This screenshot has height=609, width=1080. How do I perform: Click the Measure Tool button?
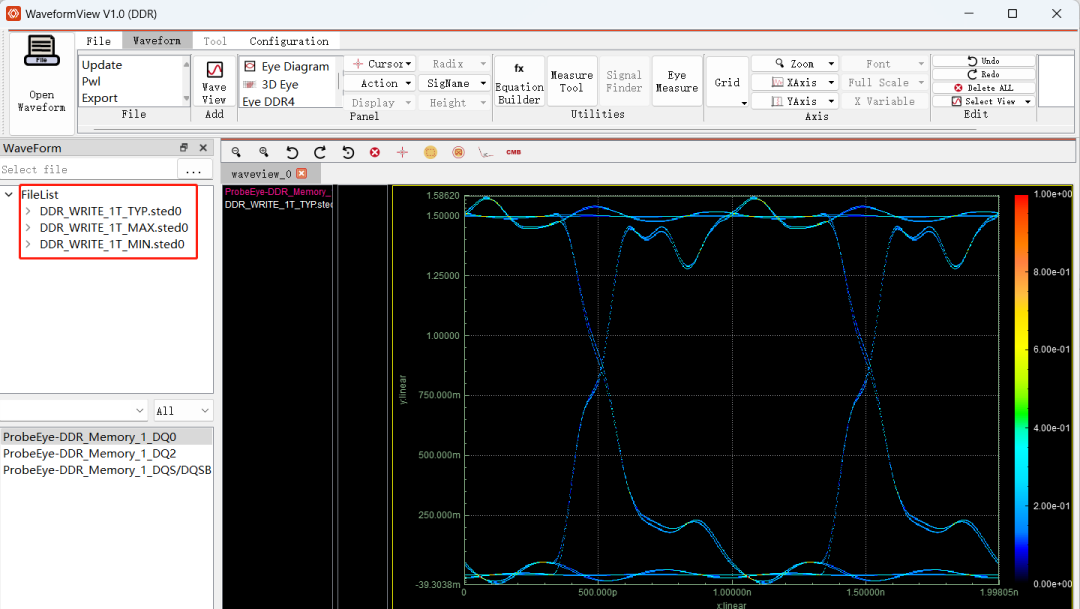pyautogui.click(x=571, y=81)
